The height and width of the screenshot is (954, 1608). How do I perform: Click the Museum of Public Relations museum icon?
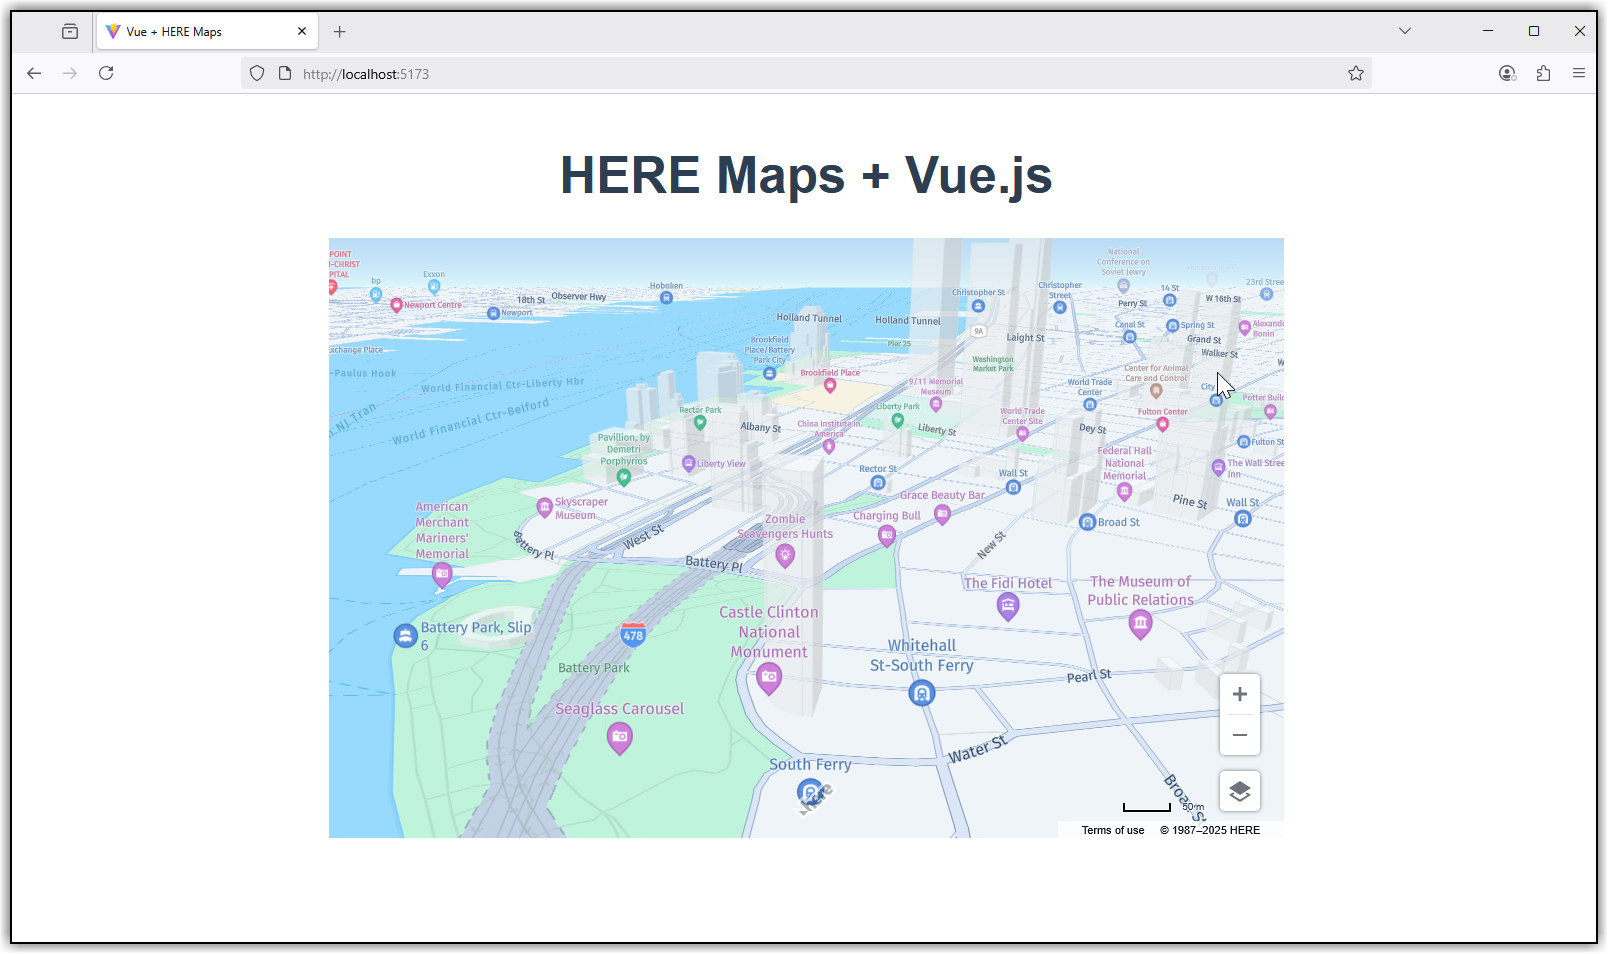click(1141, 624)
